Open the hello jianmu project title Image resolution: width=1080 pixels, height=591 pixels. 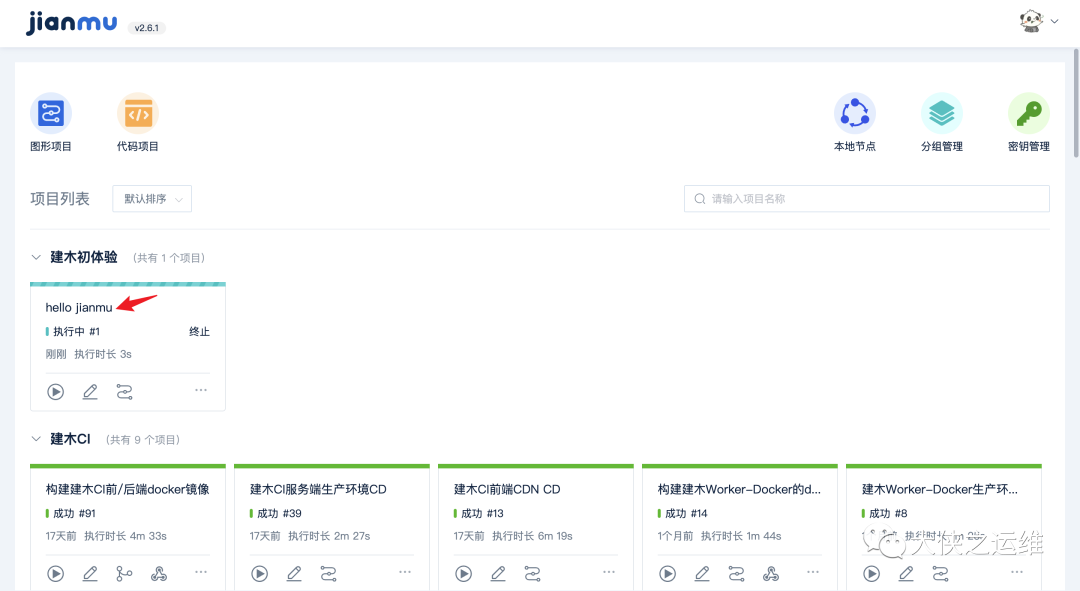click(79, 307)
